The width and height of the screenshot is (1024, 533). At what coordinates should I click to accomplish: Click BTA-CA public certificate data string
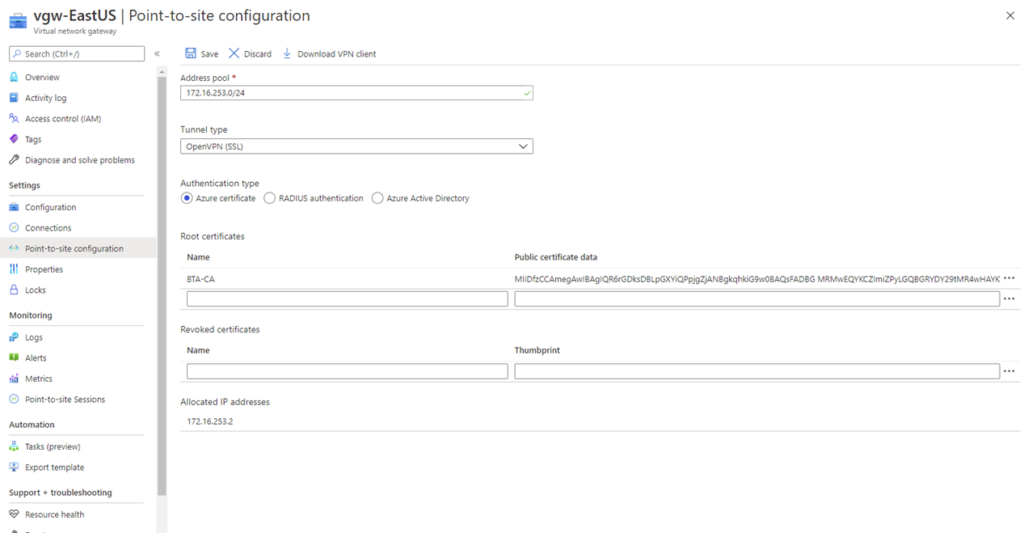[x=757, y=279]
